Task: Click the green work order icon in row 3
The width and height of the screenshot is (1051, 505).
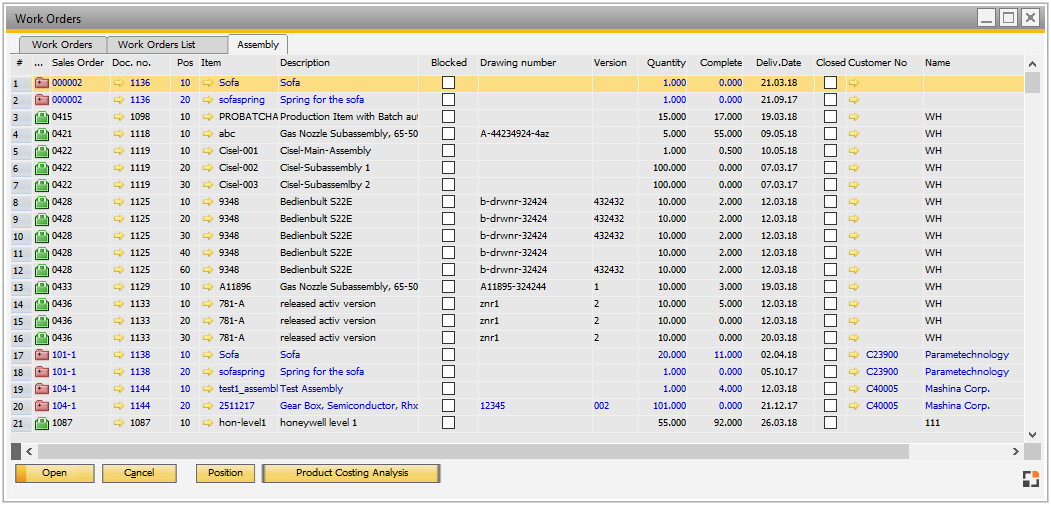Action: pyautogui.click(x=41, y=117)
